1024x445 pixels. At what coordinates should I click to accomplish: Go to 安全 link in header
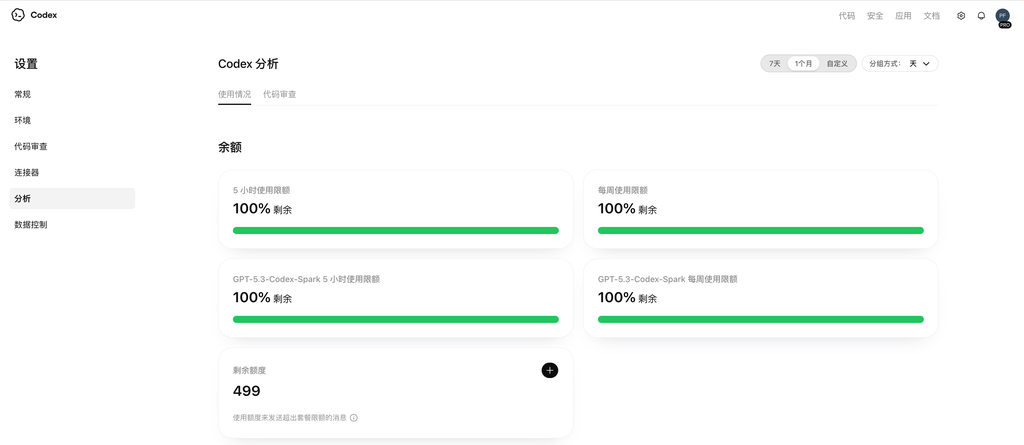[875, 16]
